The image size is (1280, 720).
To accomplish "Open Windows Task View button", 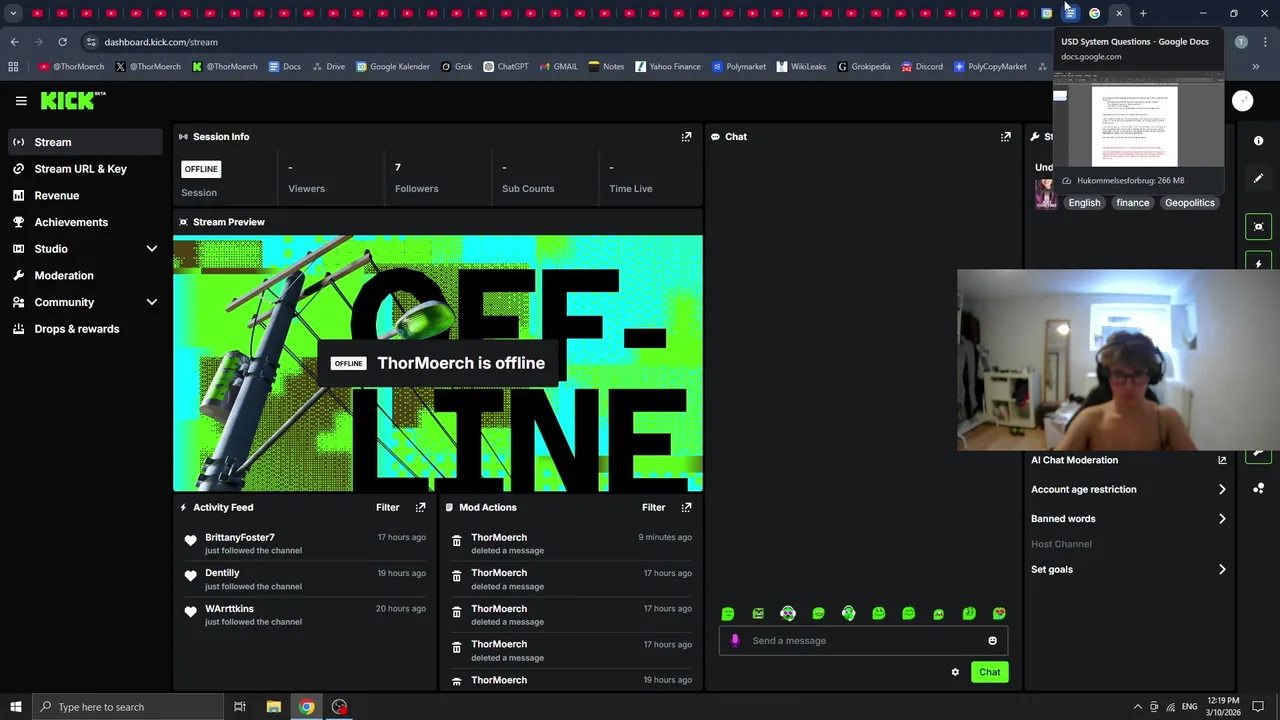I will click(x=240, y=707).
